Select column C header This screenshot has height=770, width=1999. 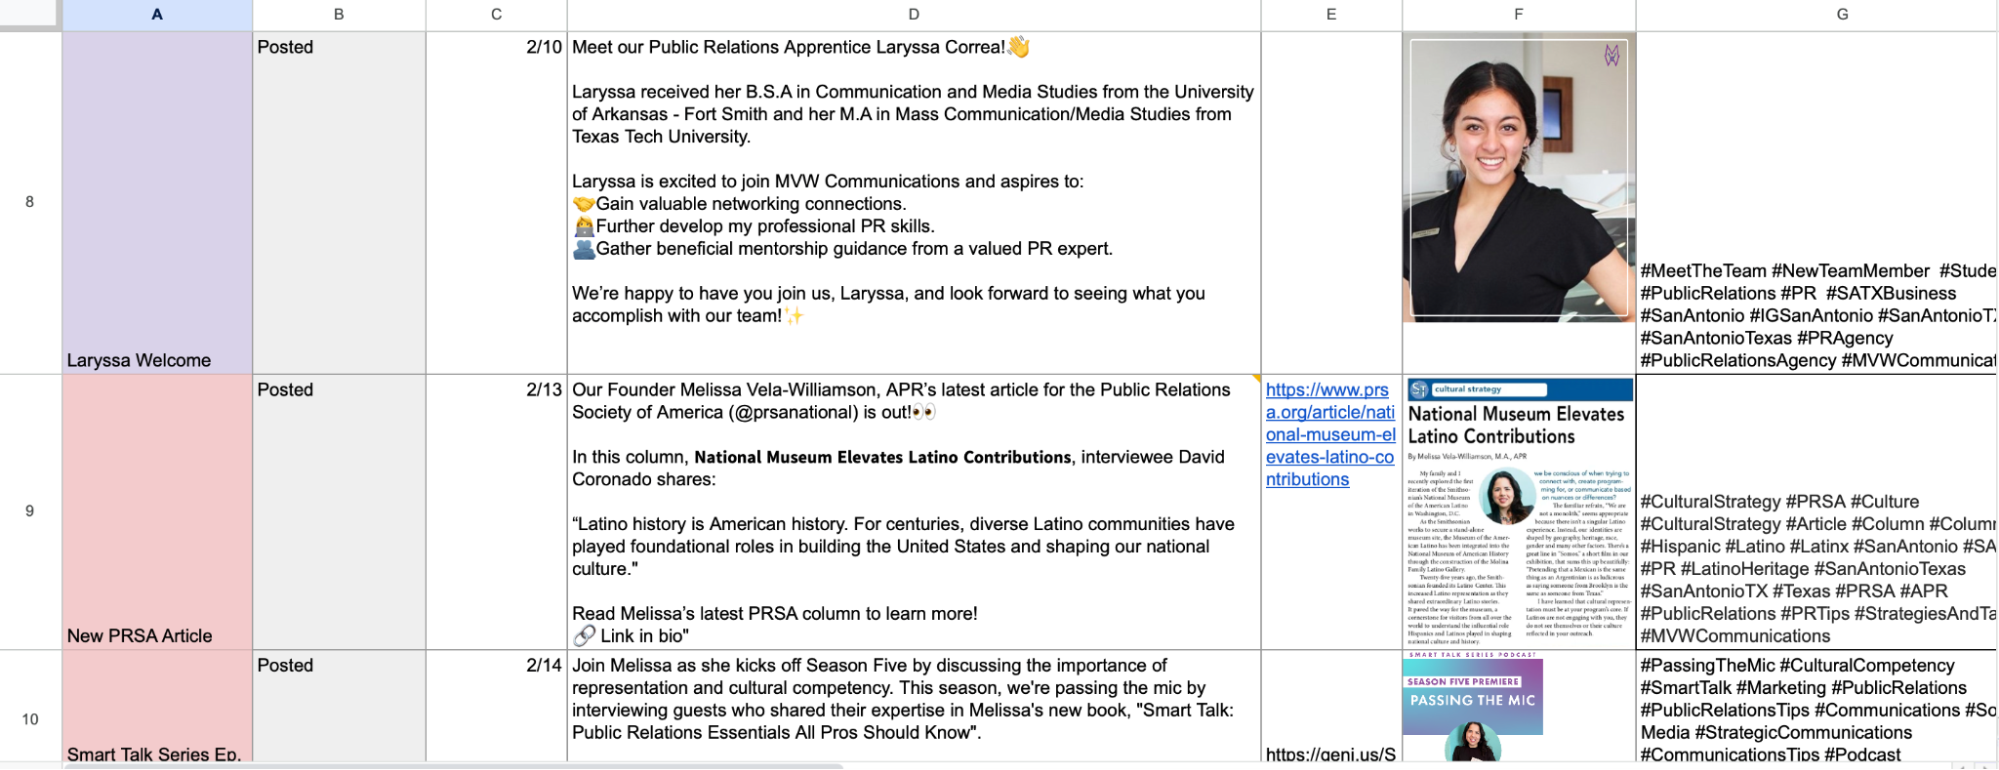(496, 14)
